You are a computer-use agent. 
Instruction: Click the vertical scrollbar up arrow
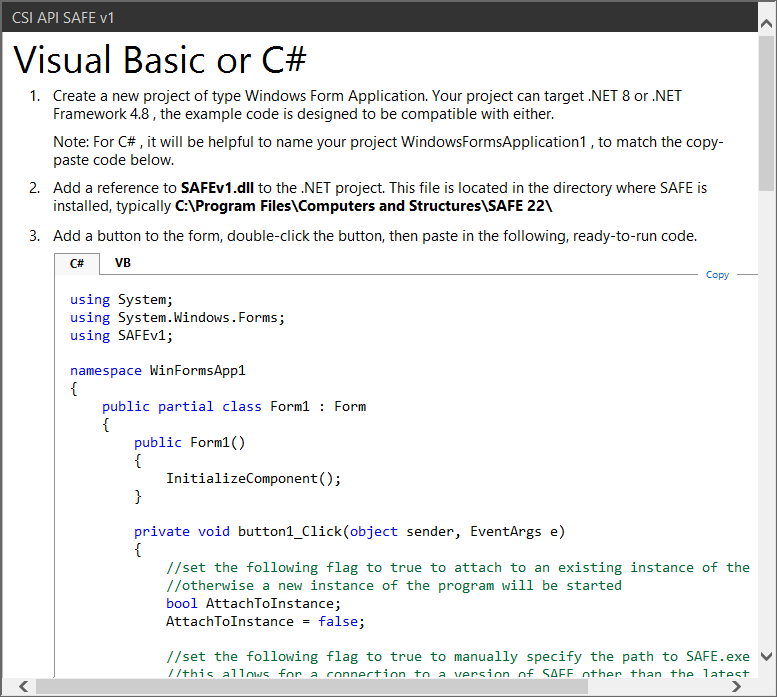(x=766, y=46)
